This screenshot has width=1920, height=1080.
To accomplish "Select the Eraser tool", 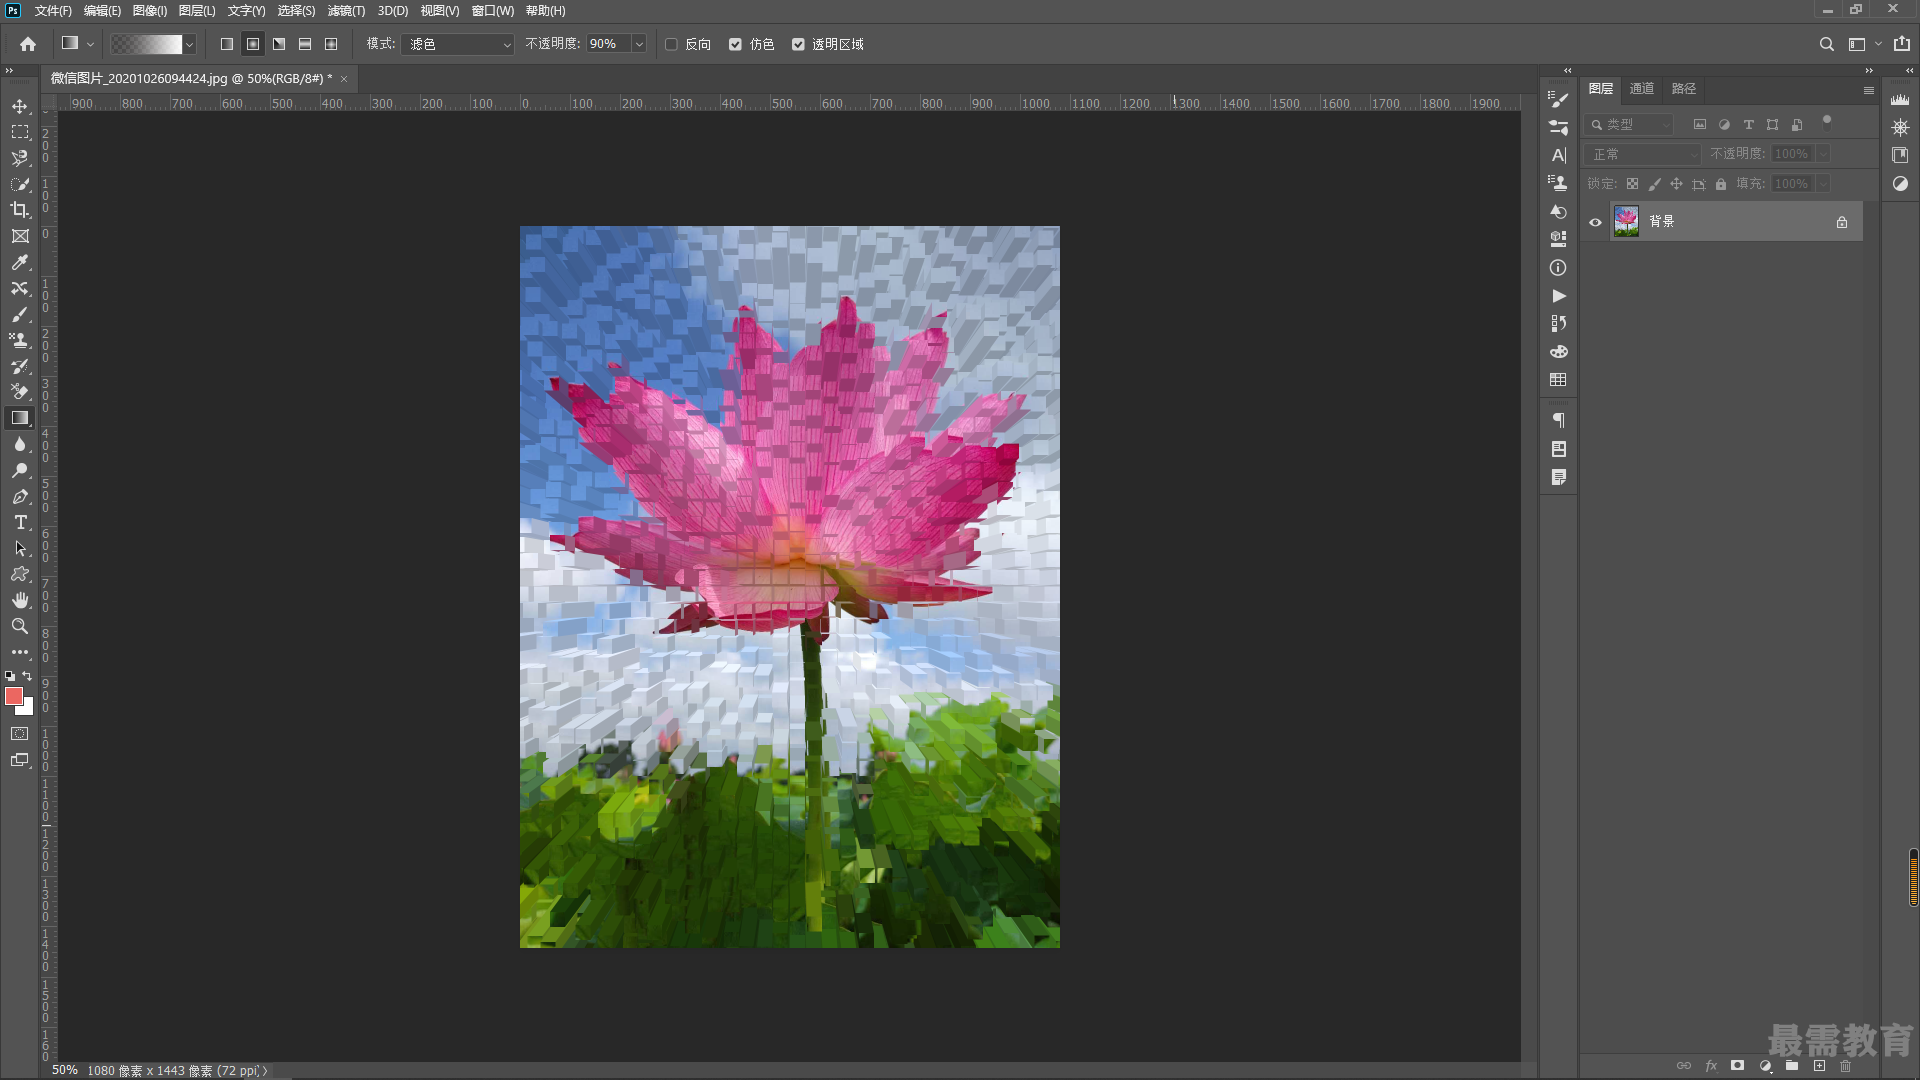I will 20,392.
